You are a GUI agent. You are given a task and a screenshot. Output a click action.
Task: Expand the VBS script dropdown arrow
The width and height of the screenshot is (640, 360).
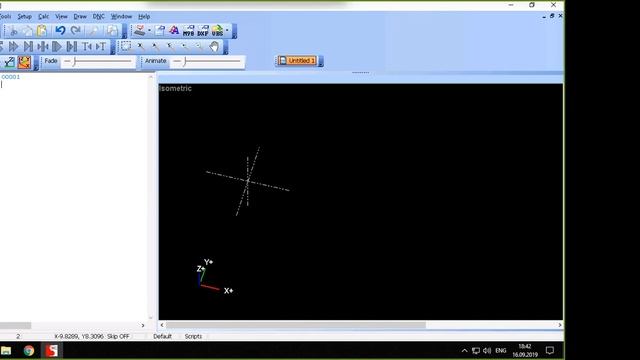pyautogui.click(x=227, y=31)
